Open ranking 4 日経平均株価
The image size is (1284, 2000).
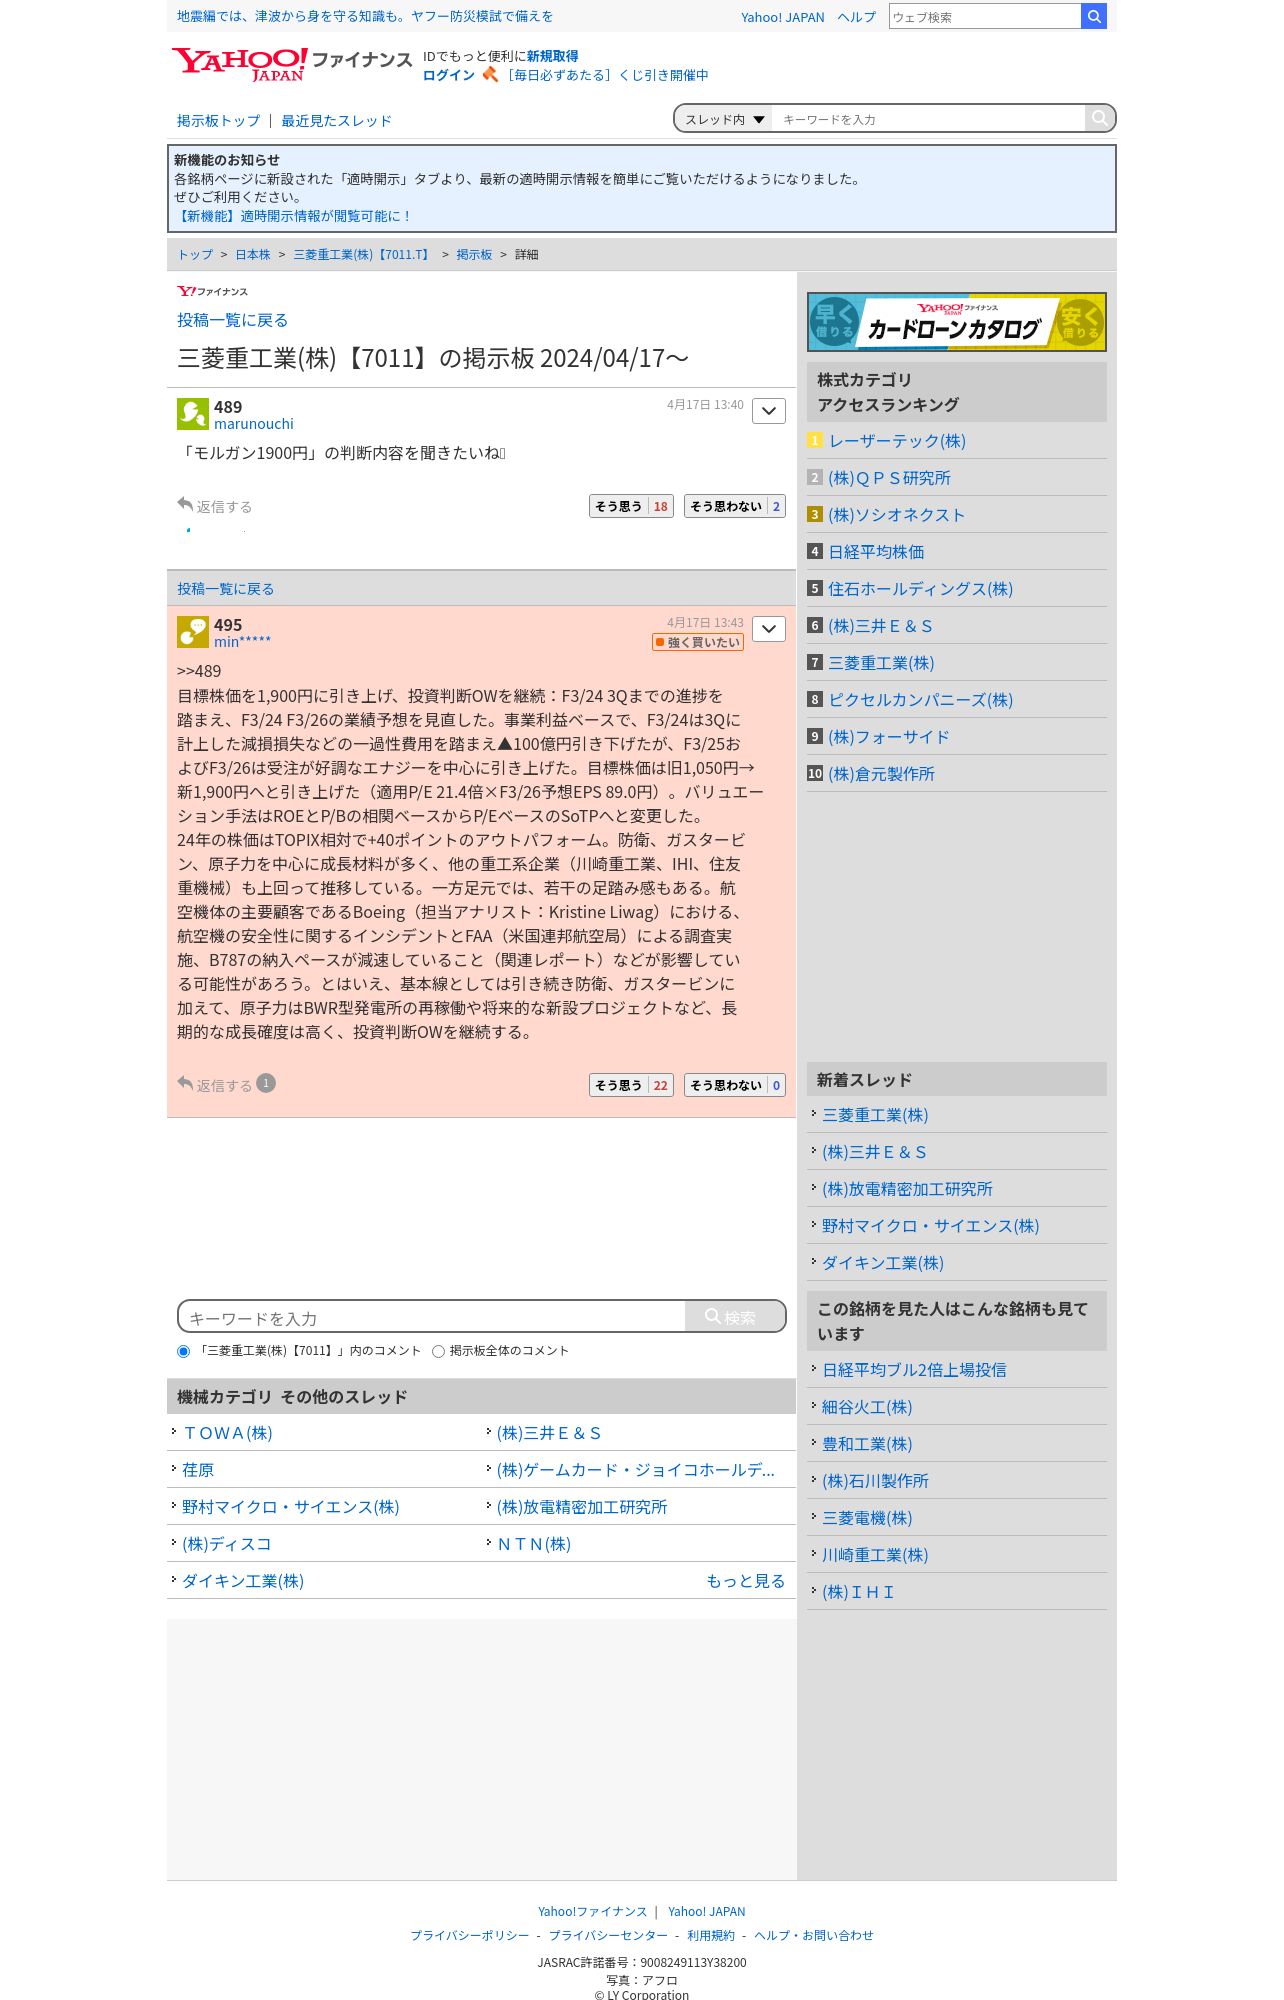[x=876, y=552]
